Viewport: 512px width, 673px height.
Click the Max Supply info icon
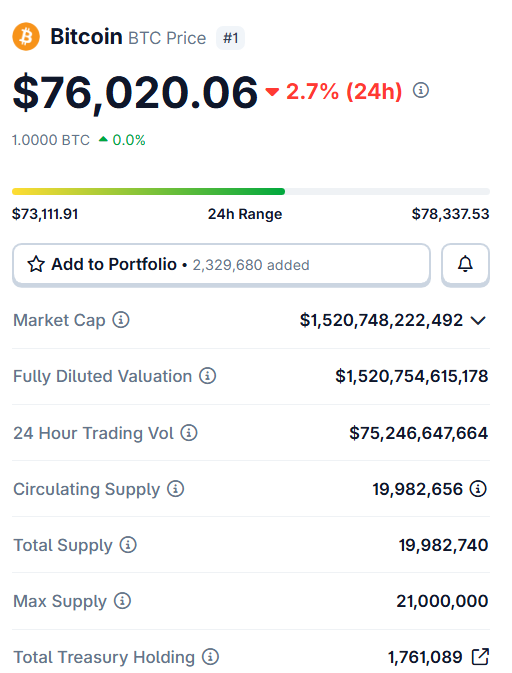122,601
